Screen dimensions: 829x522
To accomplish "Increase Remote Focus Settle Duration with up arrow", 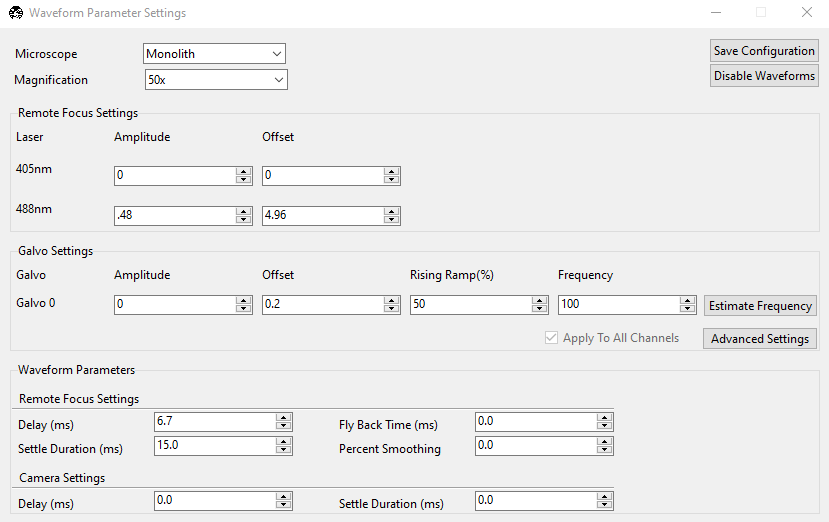I will 284,441.
